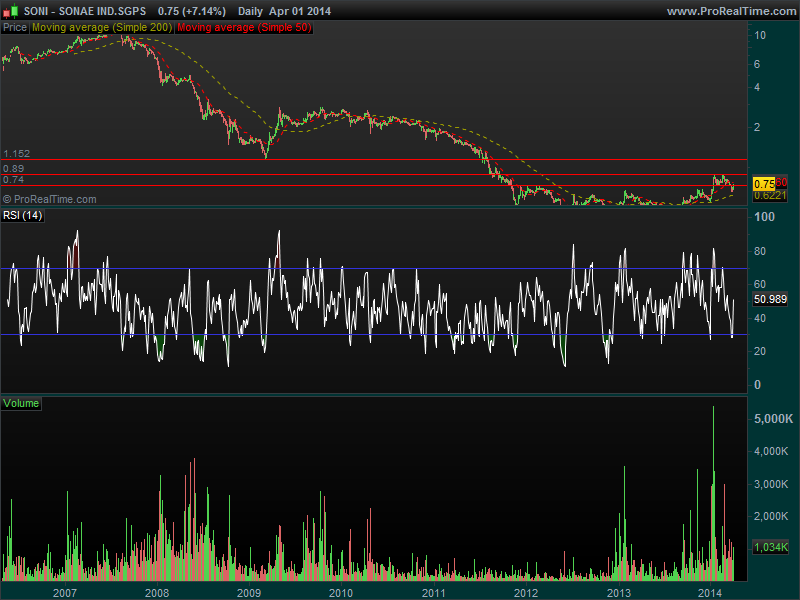Click the www.ProRealTime.com link

pyautogui.click(x=732, y=11)
